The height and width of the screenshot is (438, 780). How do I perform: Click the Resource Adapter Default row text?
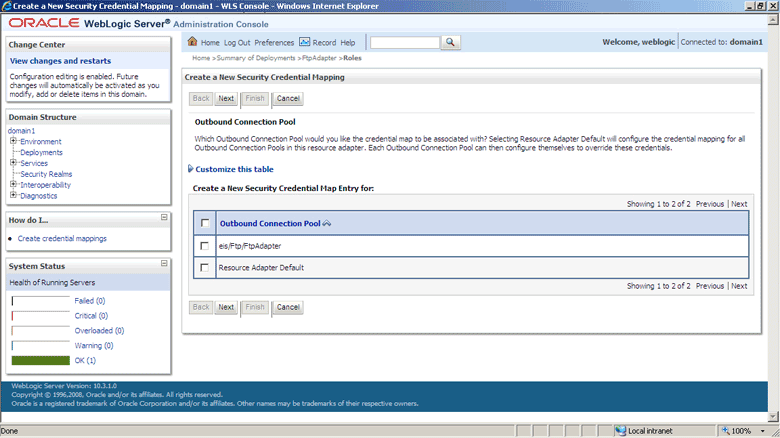(x=261, y=268)
